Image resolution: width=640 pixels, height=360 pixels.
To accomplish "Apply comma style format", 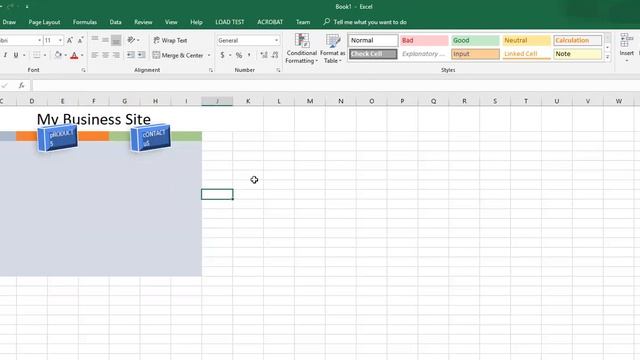I will (x=249, y=55).
